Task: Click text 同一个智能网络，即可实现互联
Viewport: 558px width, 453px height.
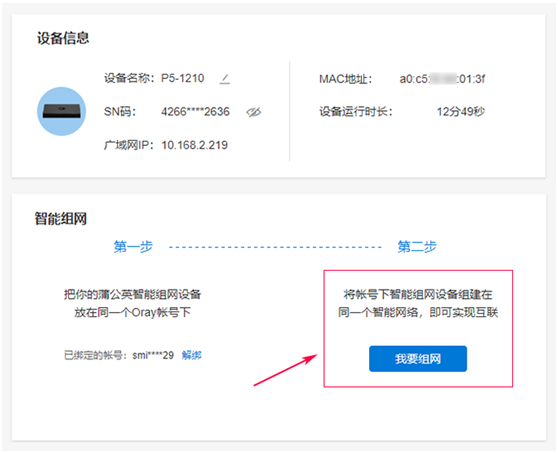Action: (418, 313)
